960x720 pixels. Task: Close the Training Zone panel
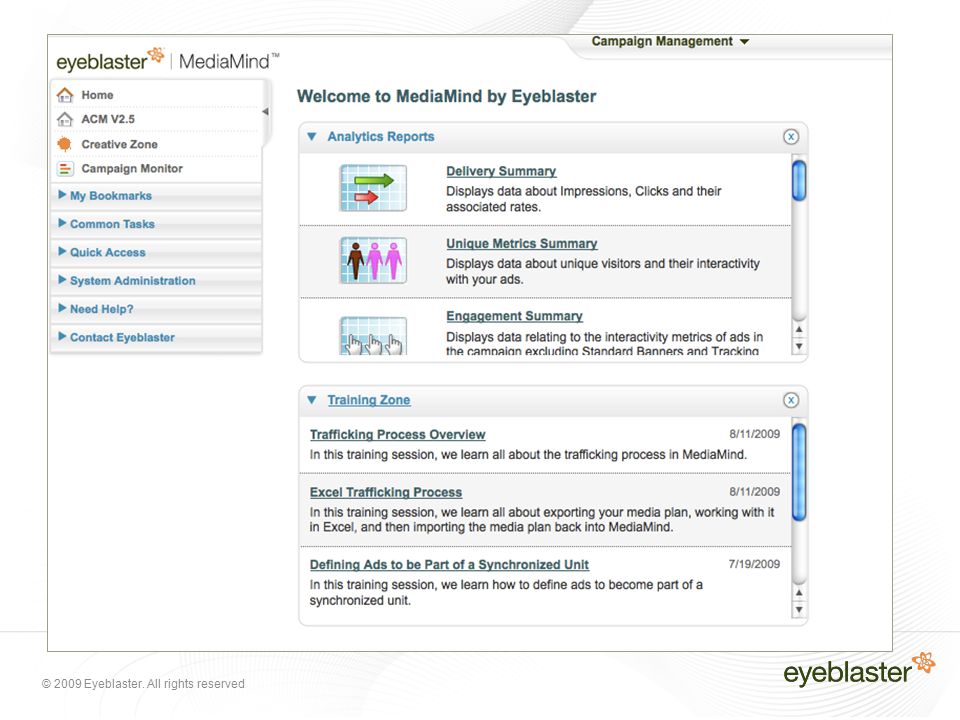[791, 400]
